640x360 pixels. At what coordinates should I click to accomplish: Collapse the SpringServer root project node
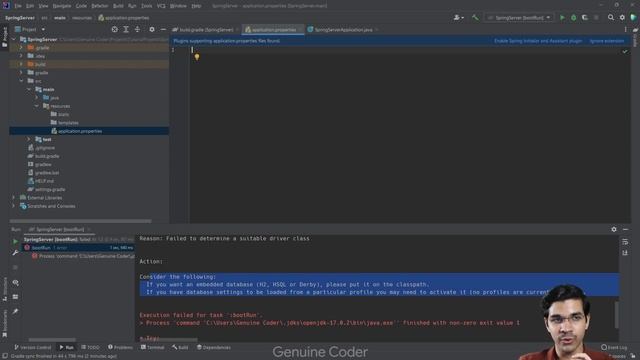[13, 40]
